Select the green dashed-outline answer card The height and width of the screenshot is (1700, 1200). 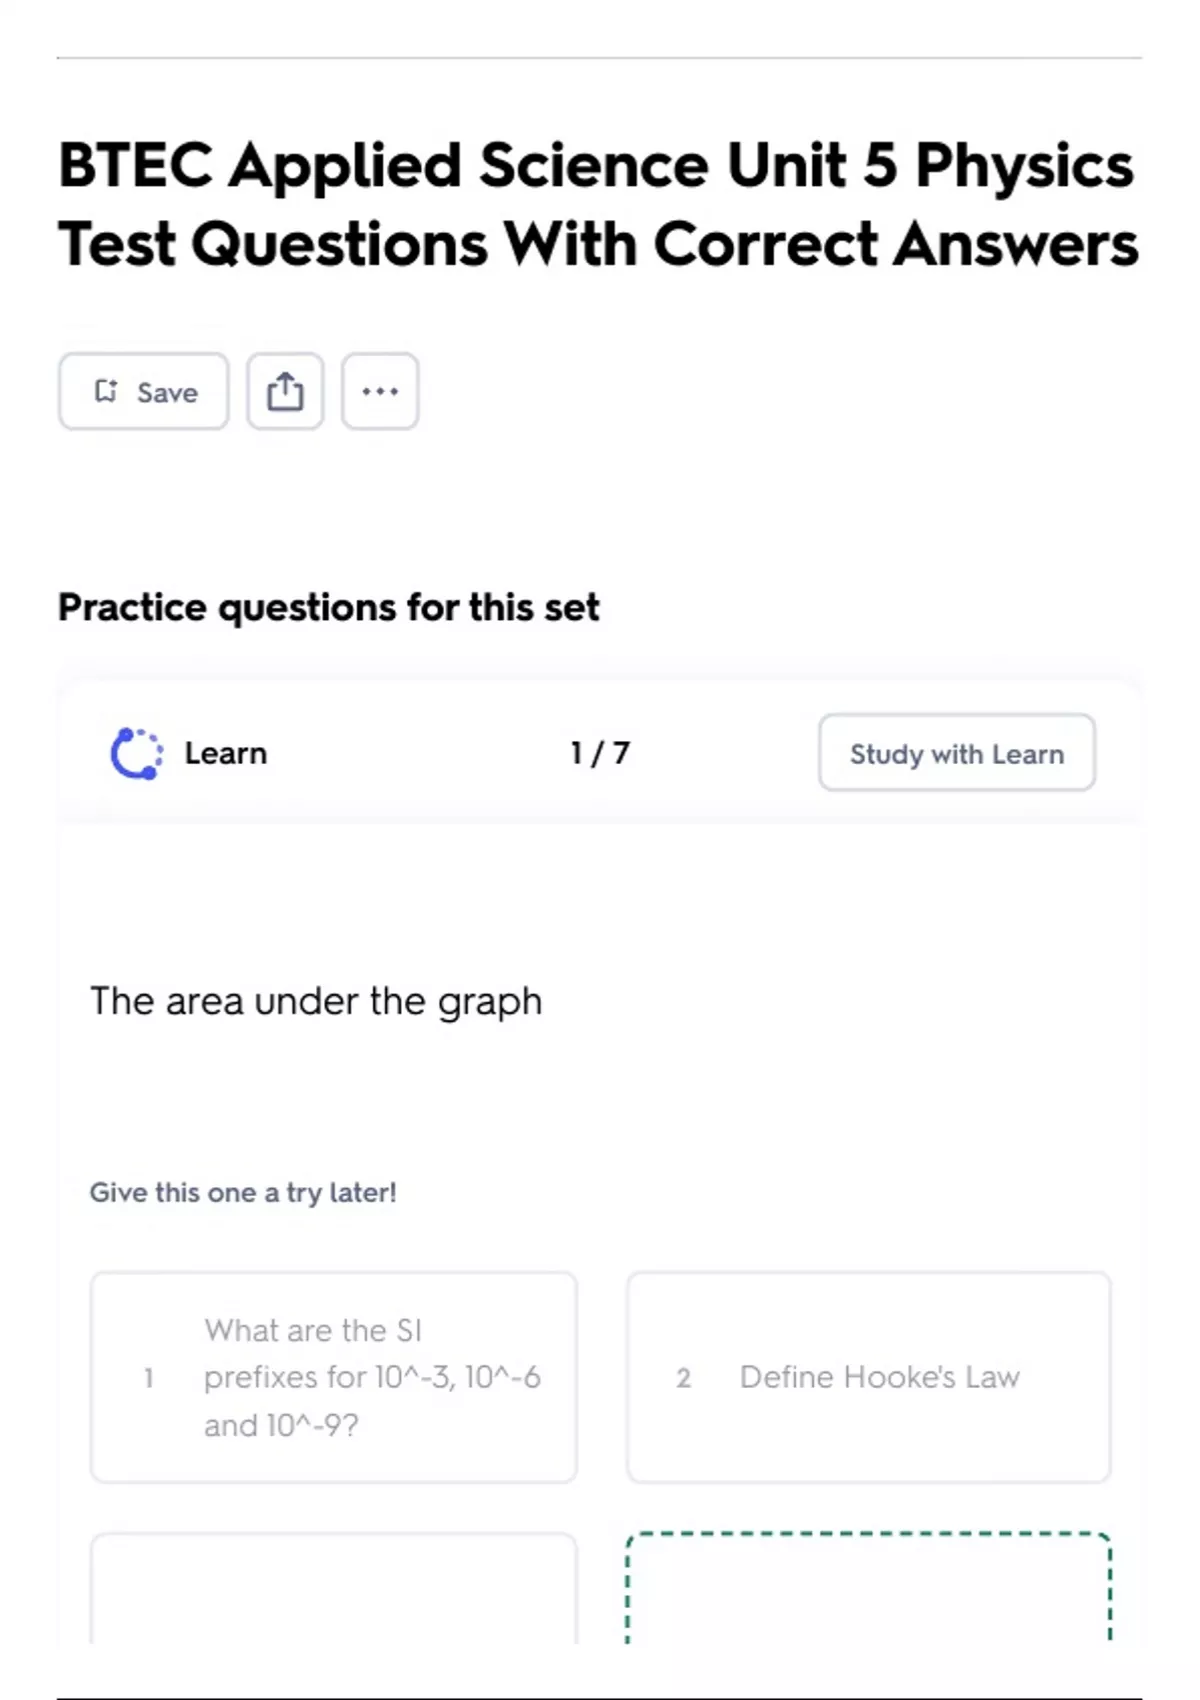(868, 1588)
